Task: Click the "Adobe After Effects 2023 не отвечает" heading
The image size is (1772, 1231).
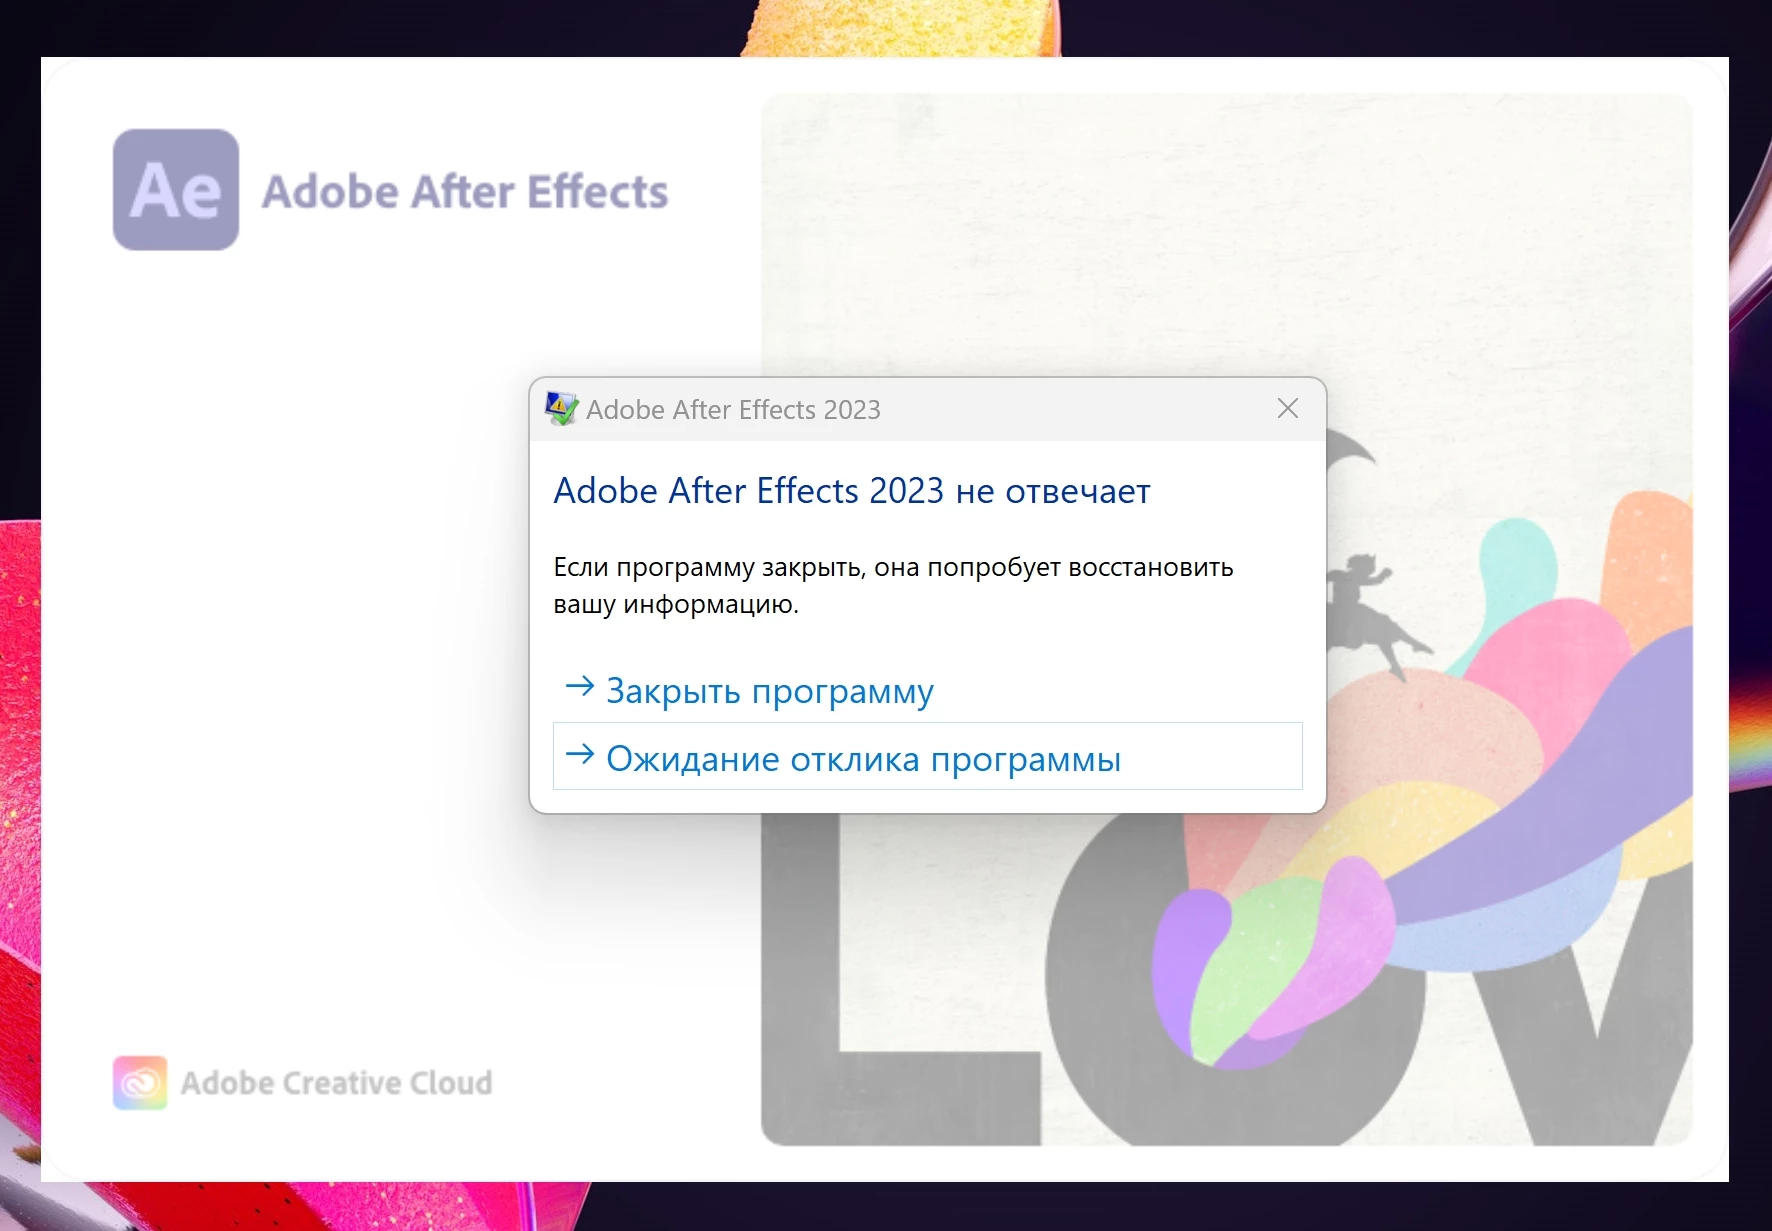Action: (852, 491)
